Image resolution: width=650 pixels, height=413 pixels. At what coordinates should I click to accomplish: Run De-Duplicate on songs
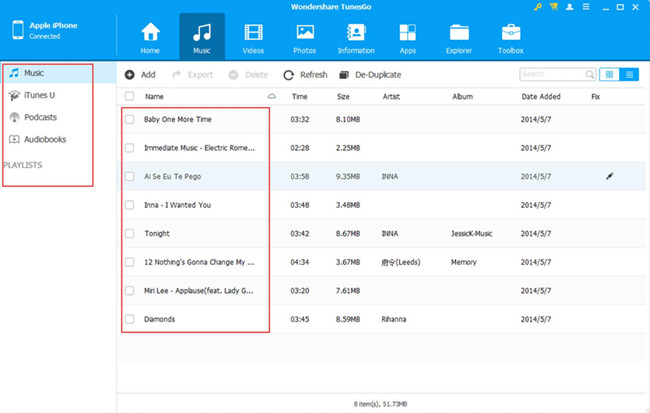(x=370, y=75)
